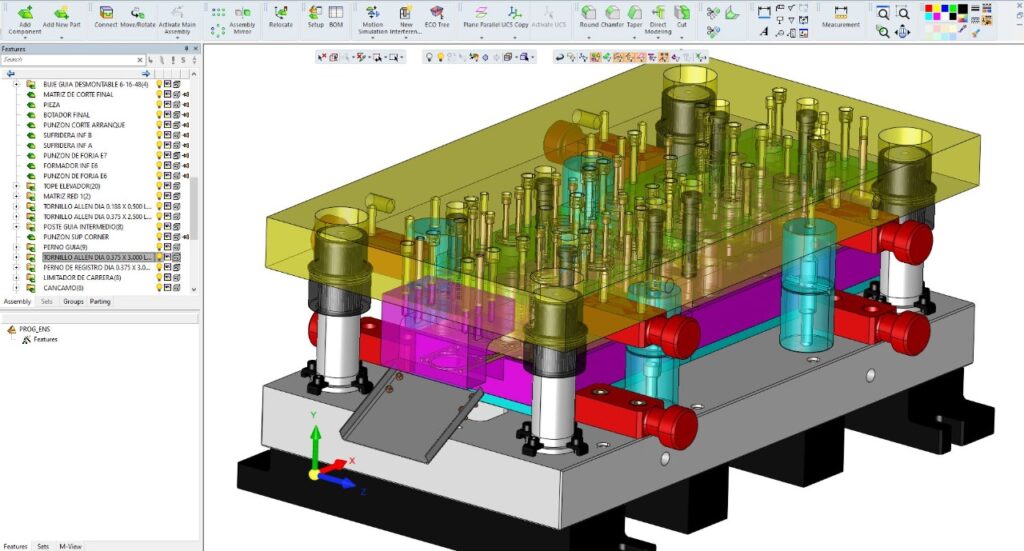
Task: Pin the Features panel
Action: pos(186,48)
